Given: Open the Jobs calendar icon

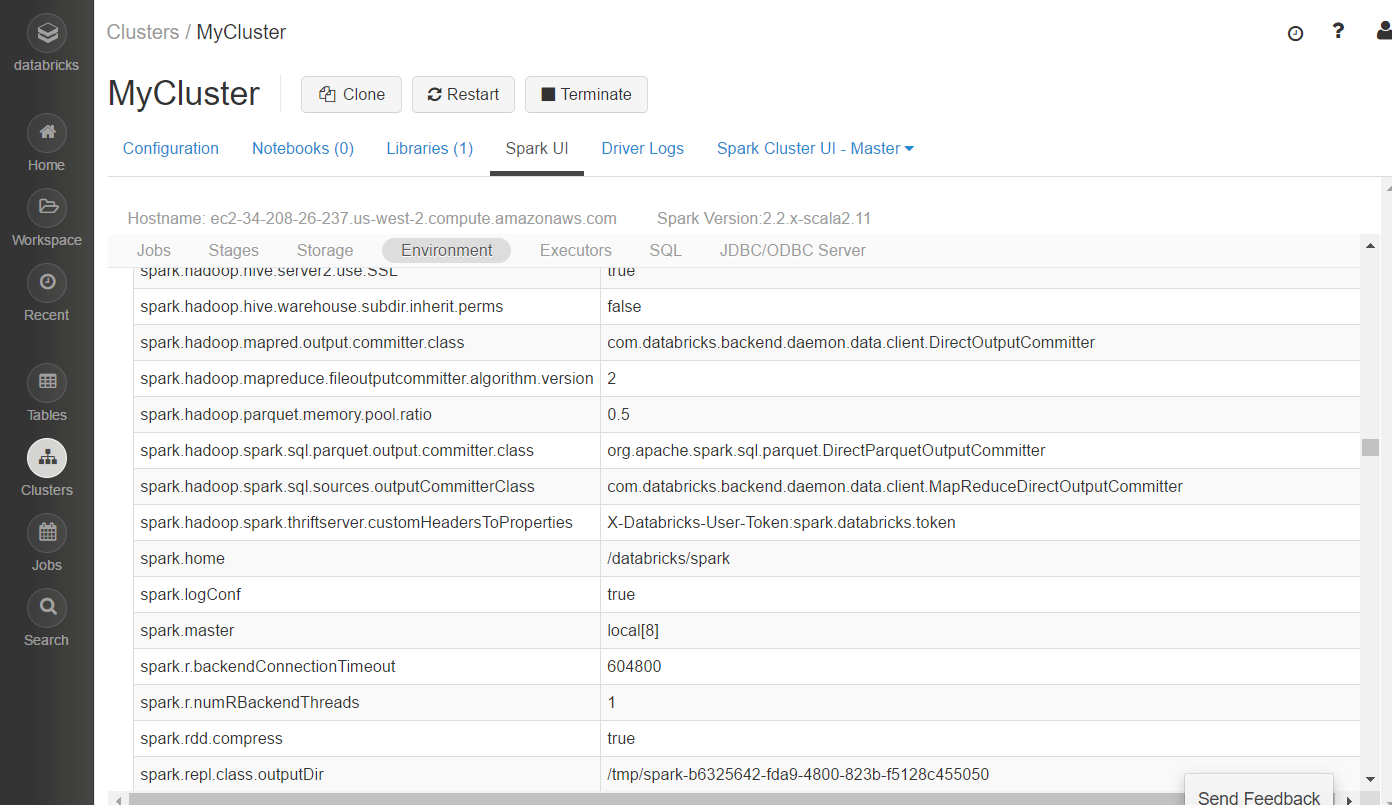Looking at the screenshot, I should click(x=47, y=533).
